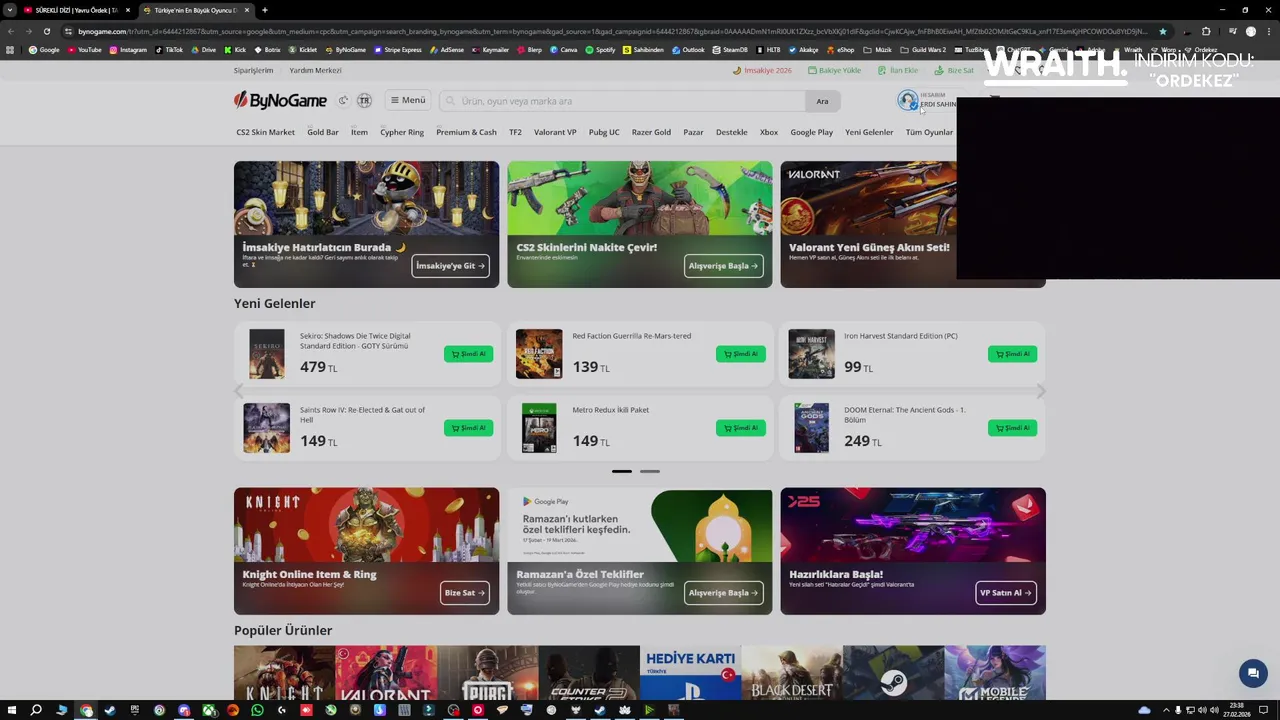This screenshot has width=1280, height=720.
Task: Buy DOOM Eternal Ancient Gods with Şimdi Al
Action: 1012,428
